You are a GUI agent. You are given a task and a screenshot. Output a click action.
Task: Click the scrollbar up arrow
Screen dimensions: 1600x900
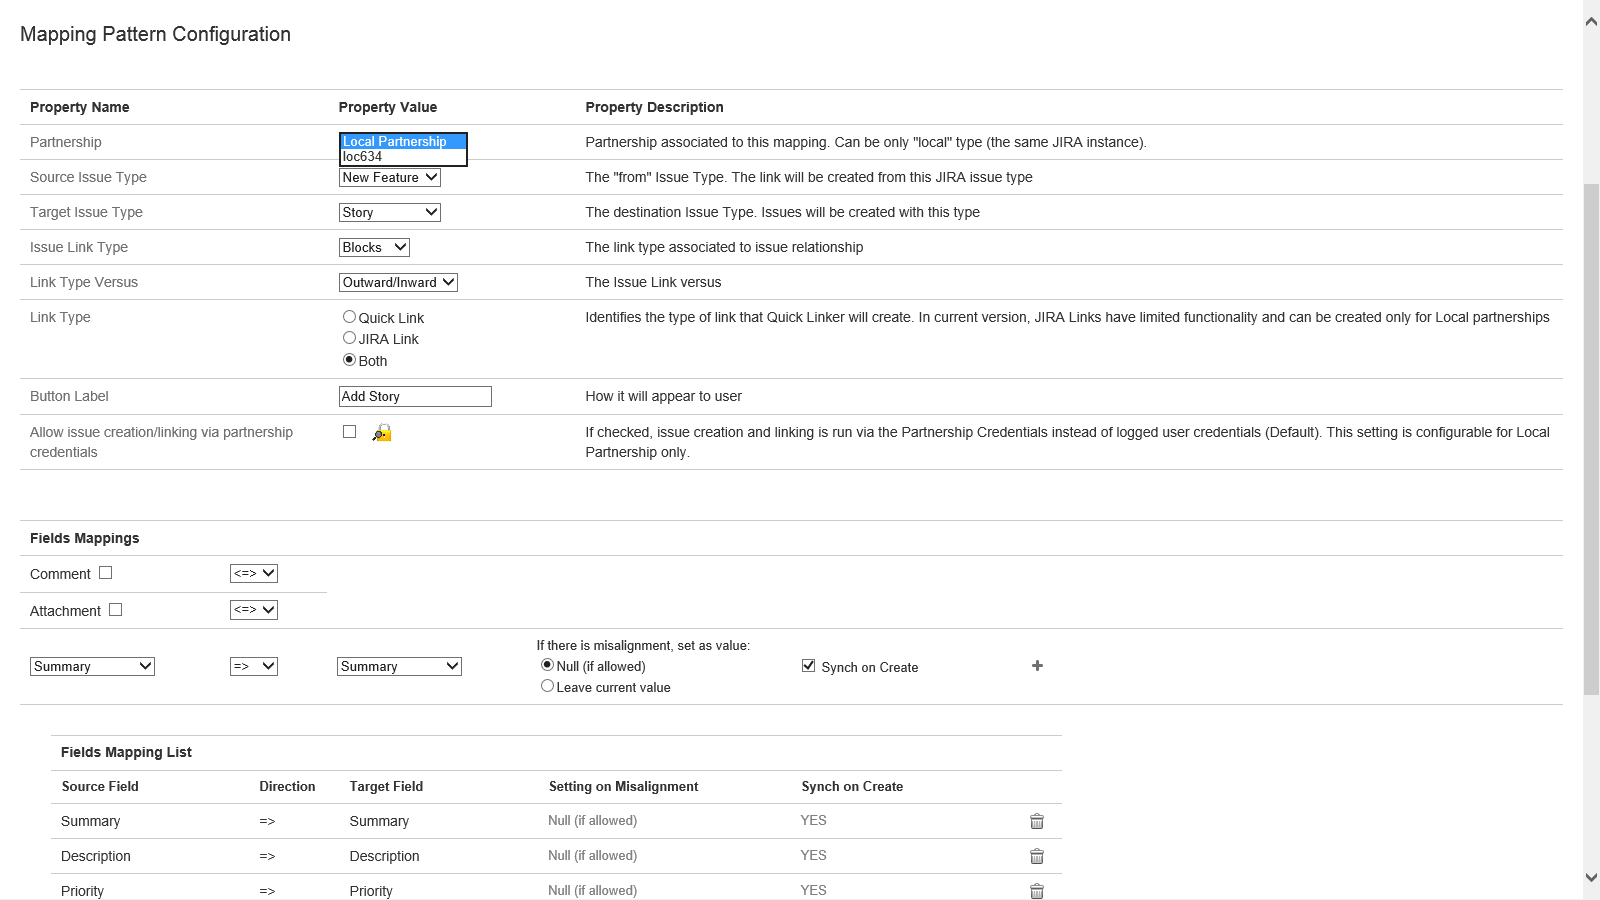click(x=1591, y=21)
